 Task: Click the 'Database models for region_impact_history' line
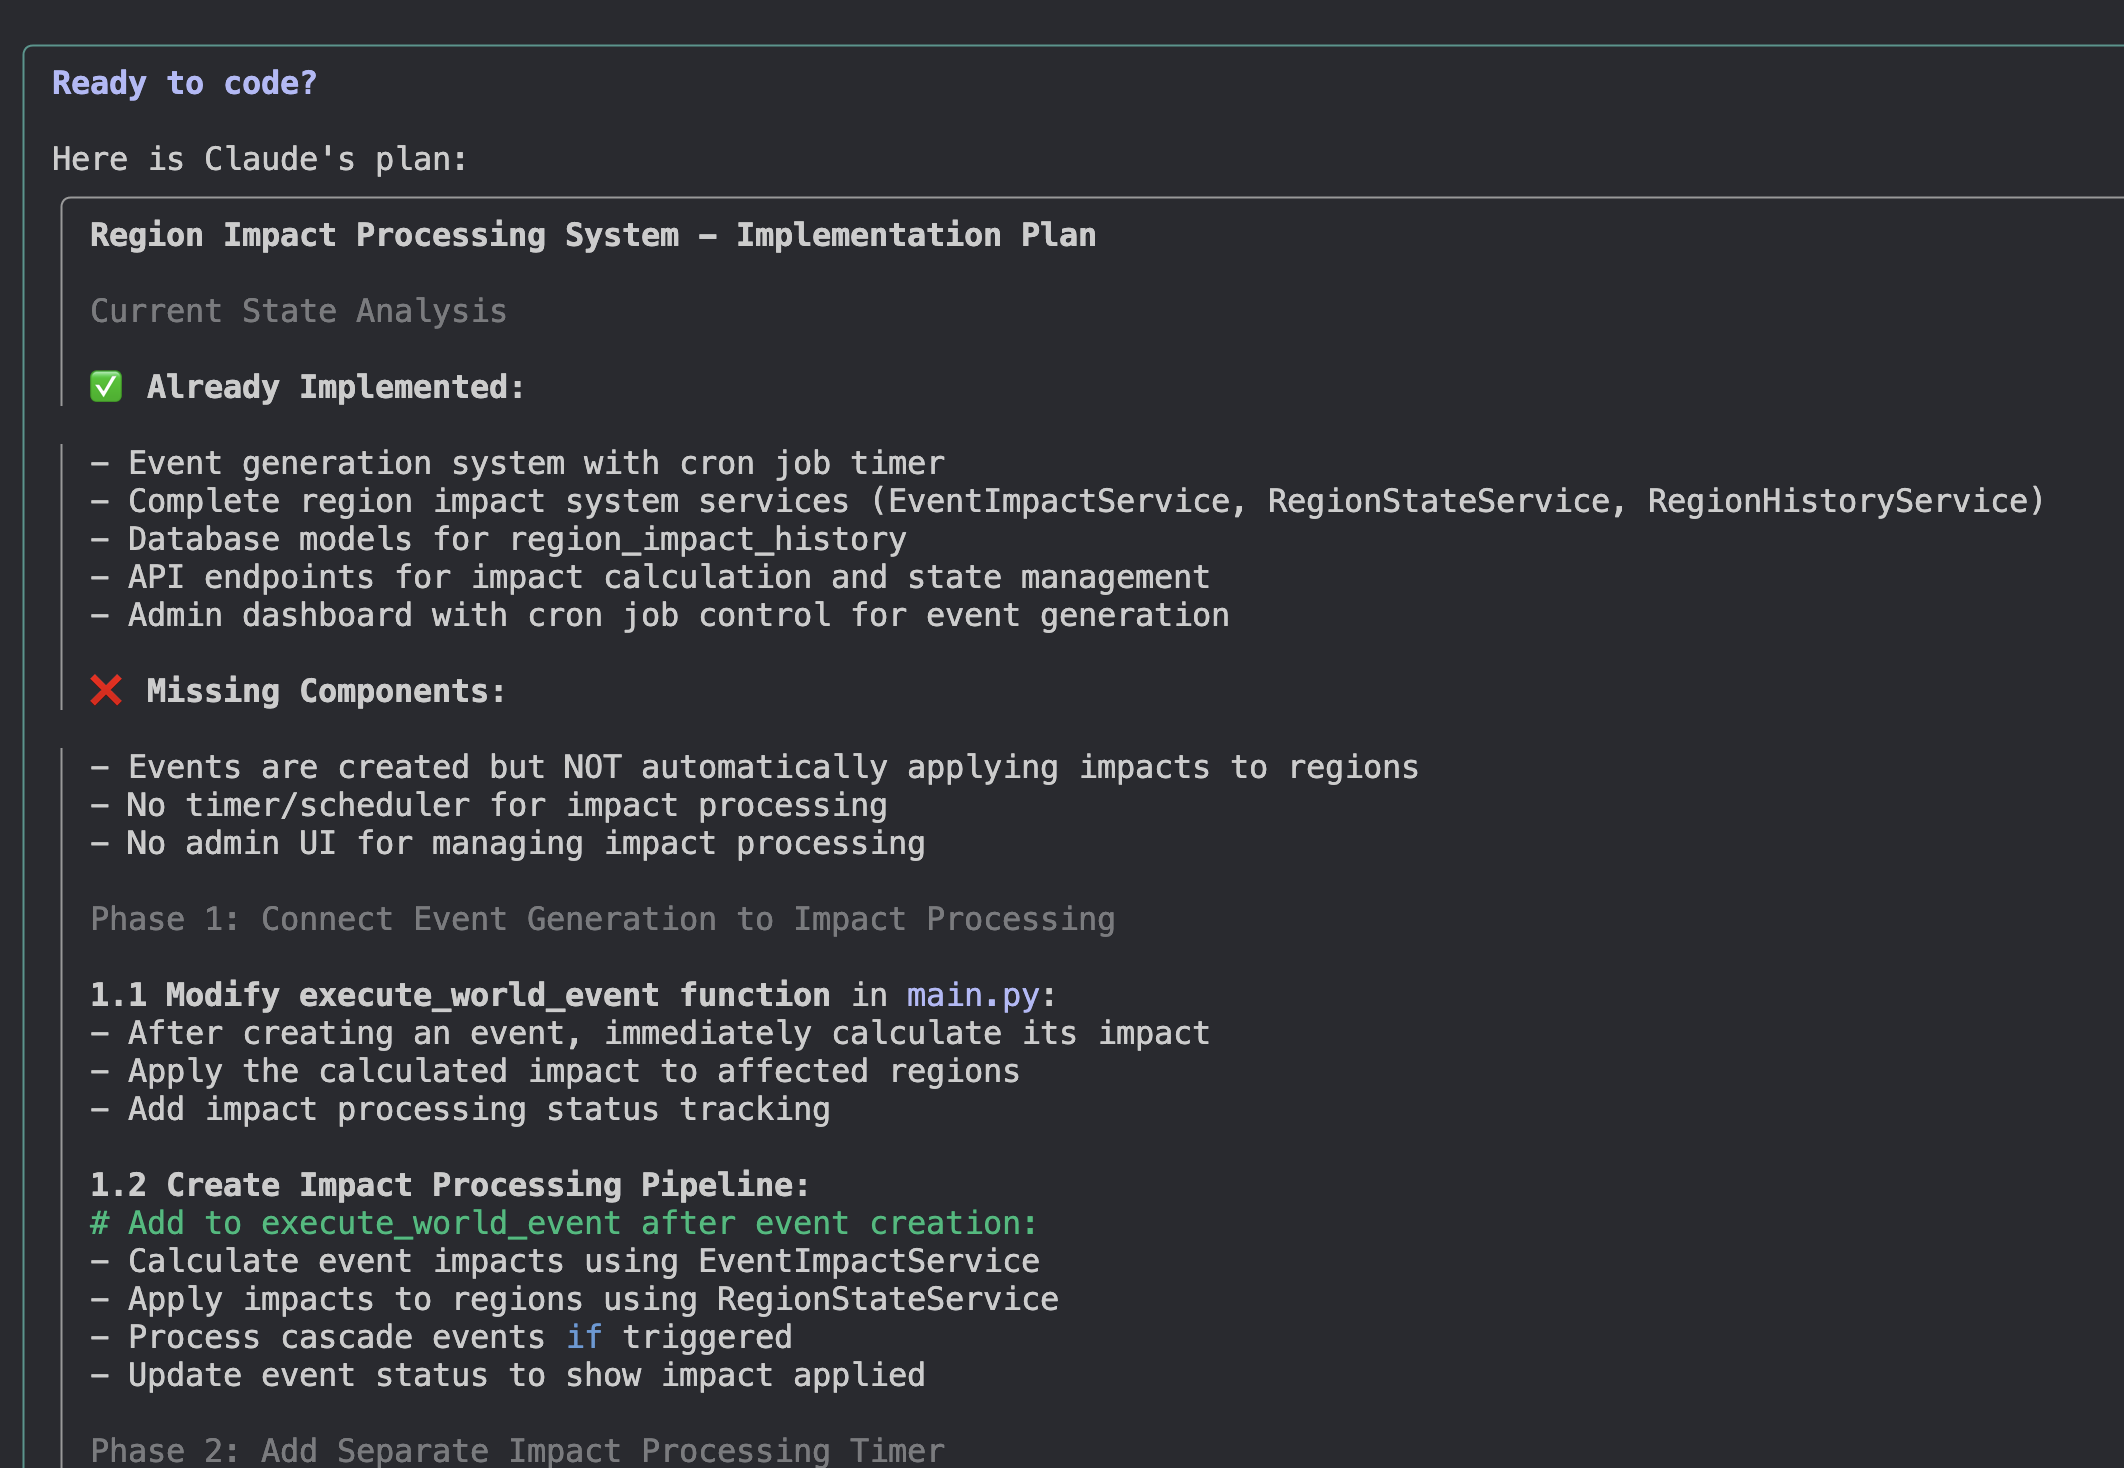pos(498,539)
